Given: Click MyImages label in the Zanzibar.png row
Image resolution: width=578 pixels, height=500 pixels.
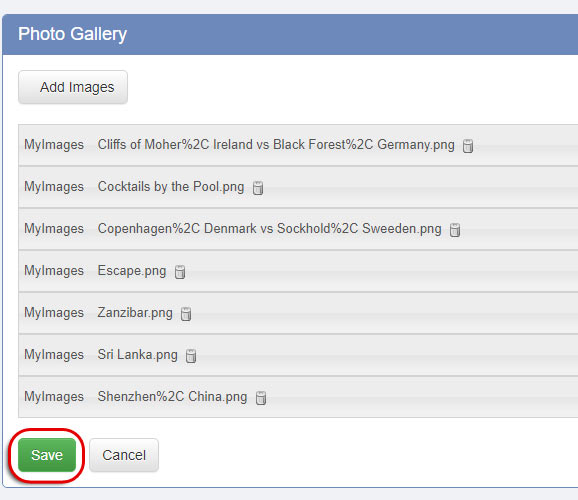Looking at the screenshot, I should [x=54, y=313].
